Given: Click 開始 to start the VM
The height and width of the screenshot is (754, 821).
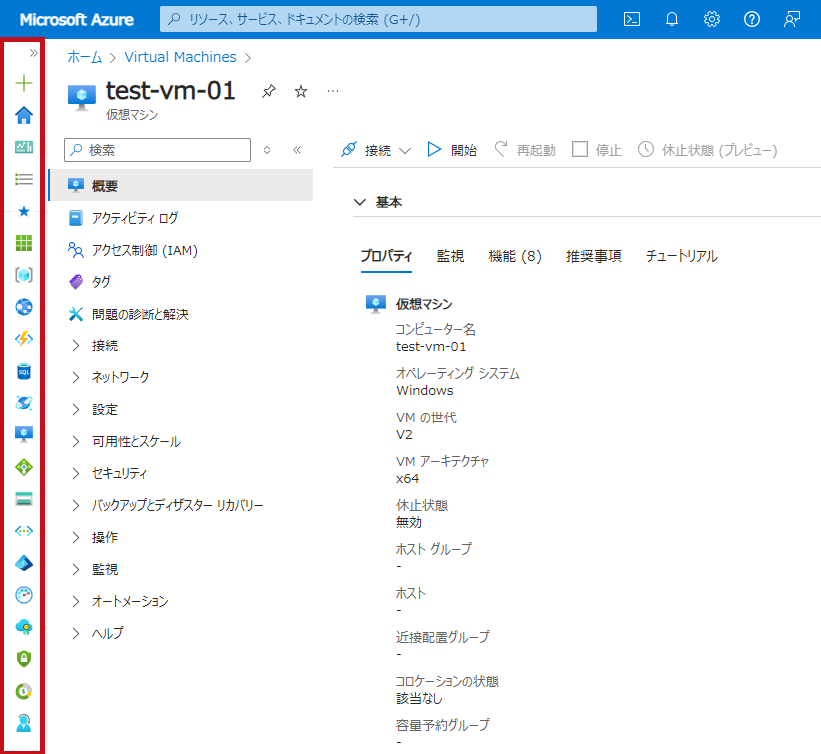Looking at the screenshot, I should (452, 150).
